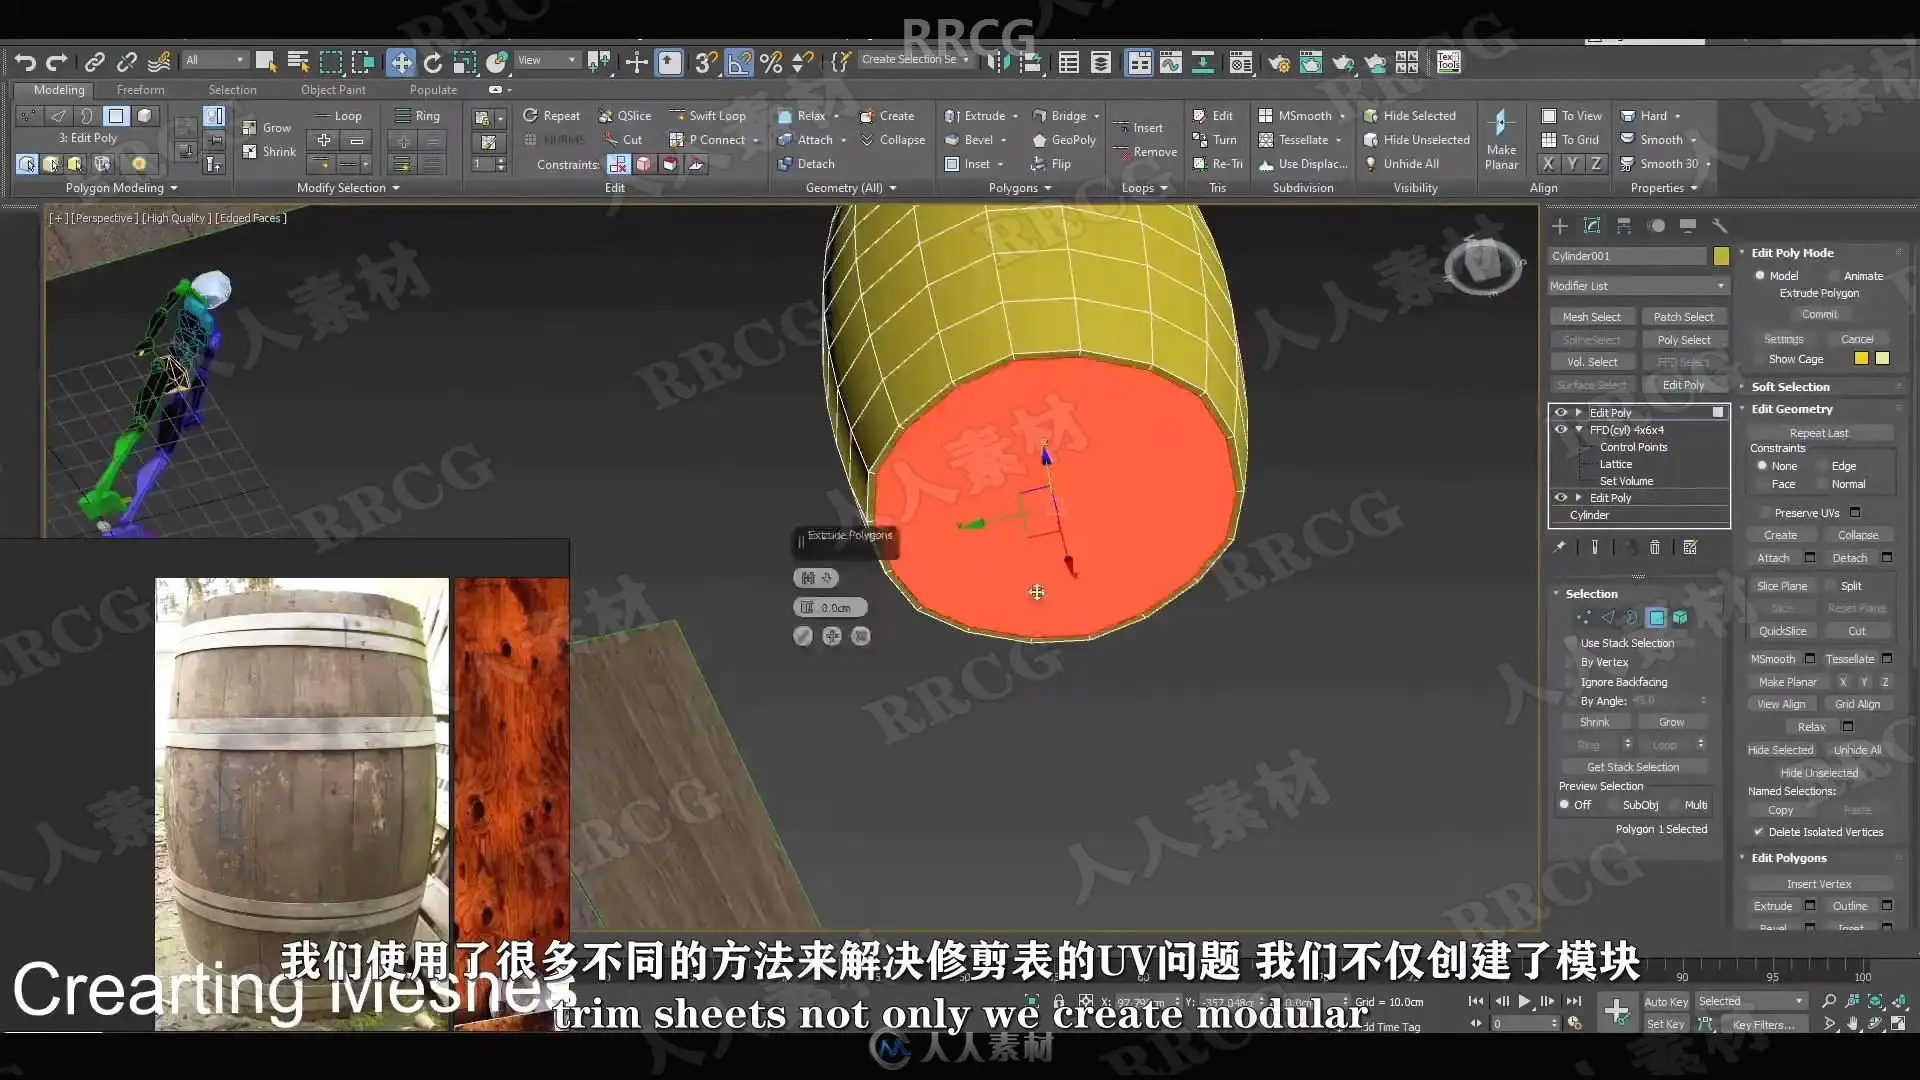This screenshot has height=1080, width=1920.
Task: Cancel the Extrude Polygons caddy with X icon
Action: (861, 636)
